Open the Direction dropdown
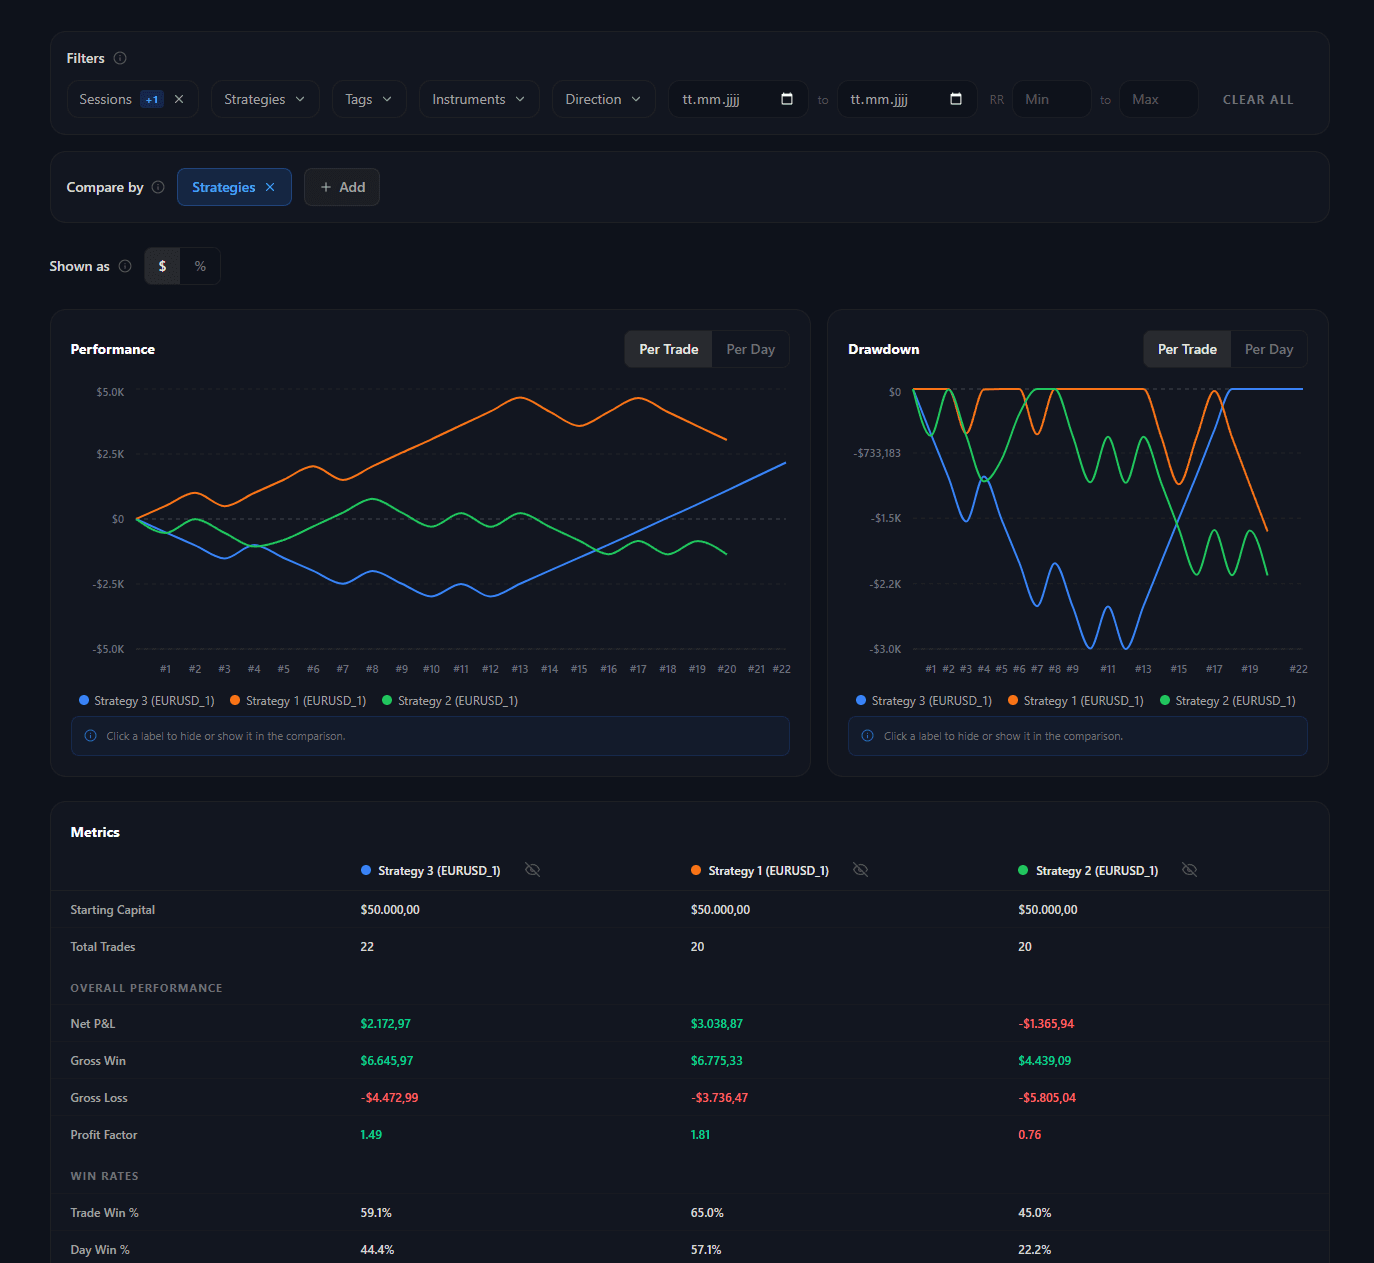Viewport: 1374px width, 1263px height. [603, 99]
